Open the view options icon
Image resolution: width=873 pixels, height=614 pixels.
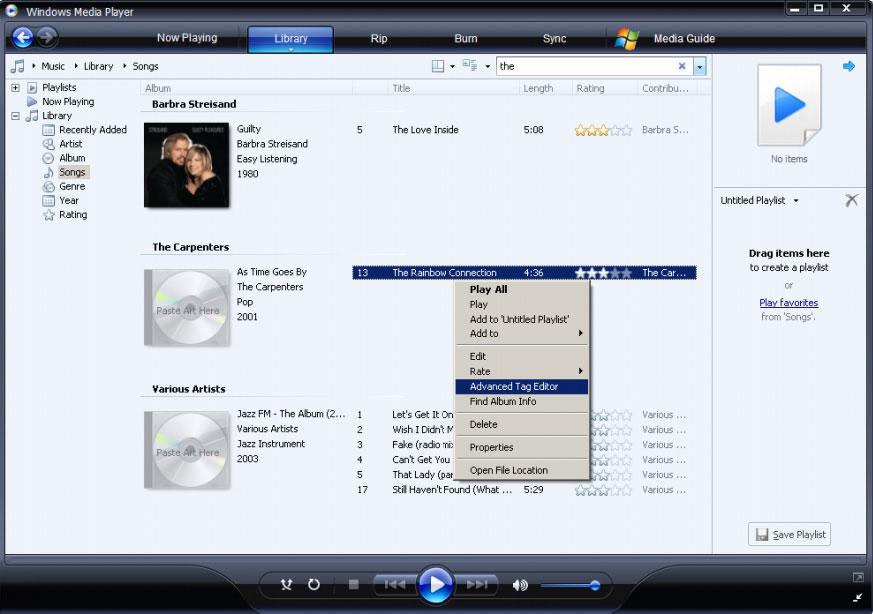470,66
